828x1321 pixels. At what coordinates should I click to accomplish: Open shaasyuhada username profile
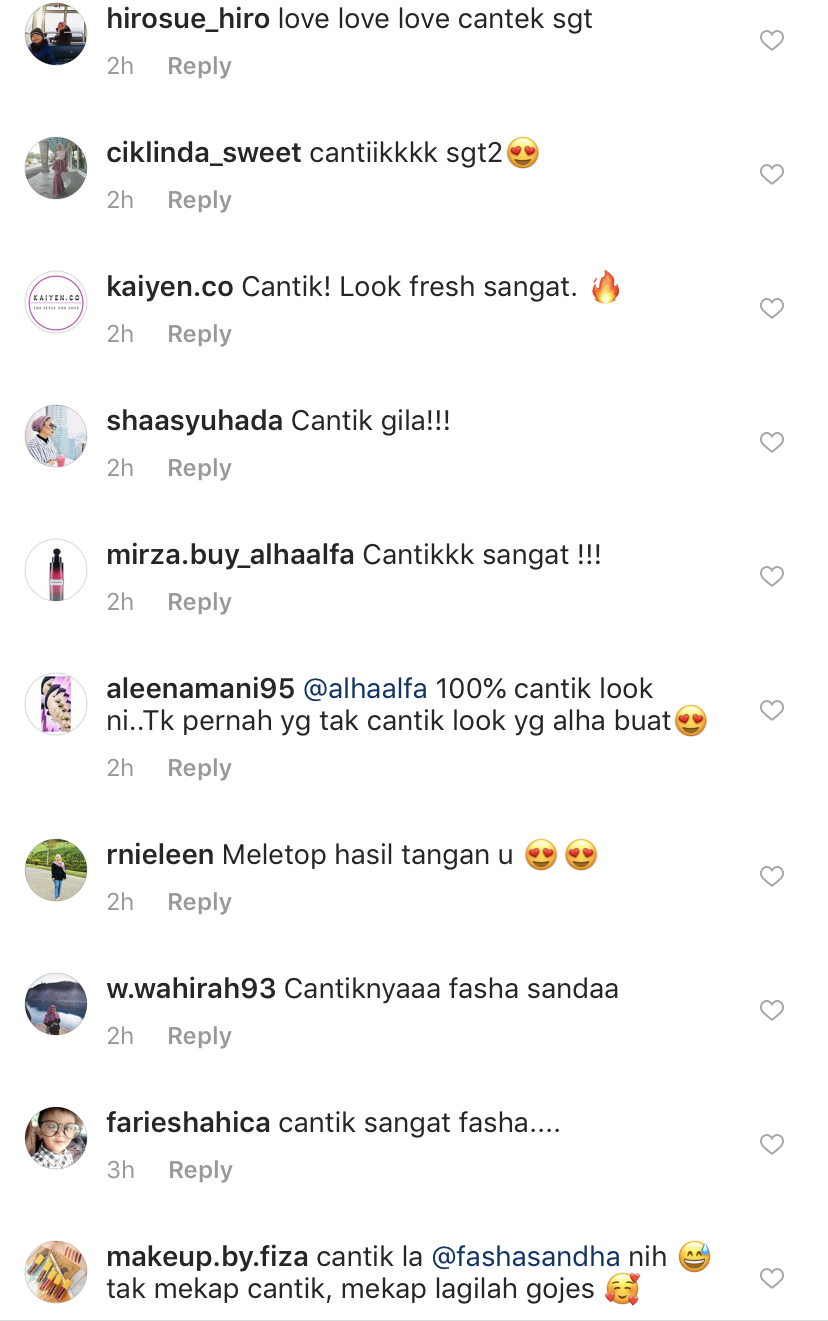tap(195, 421)
